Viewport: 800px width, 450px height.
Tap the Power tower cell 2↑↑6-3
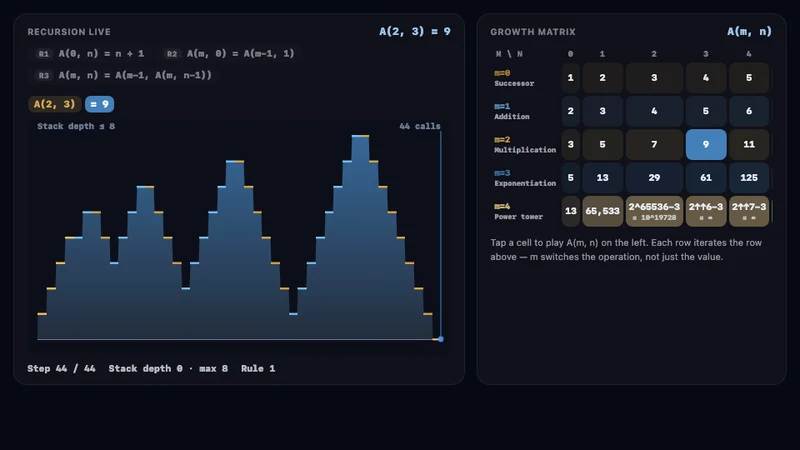pyautogui.click(x=706, y=211)
